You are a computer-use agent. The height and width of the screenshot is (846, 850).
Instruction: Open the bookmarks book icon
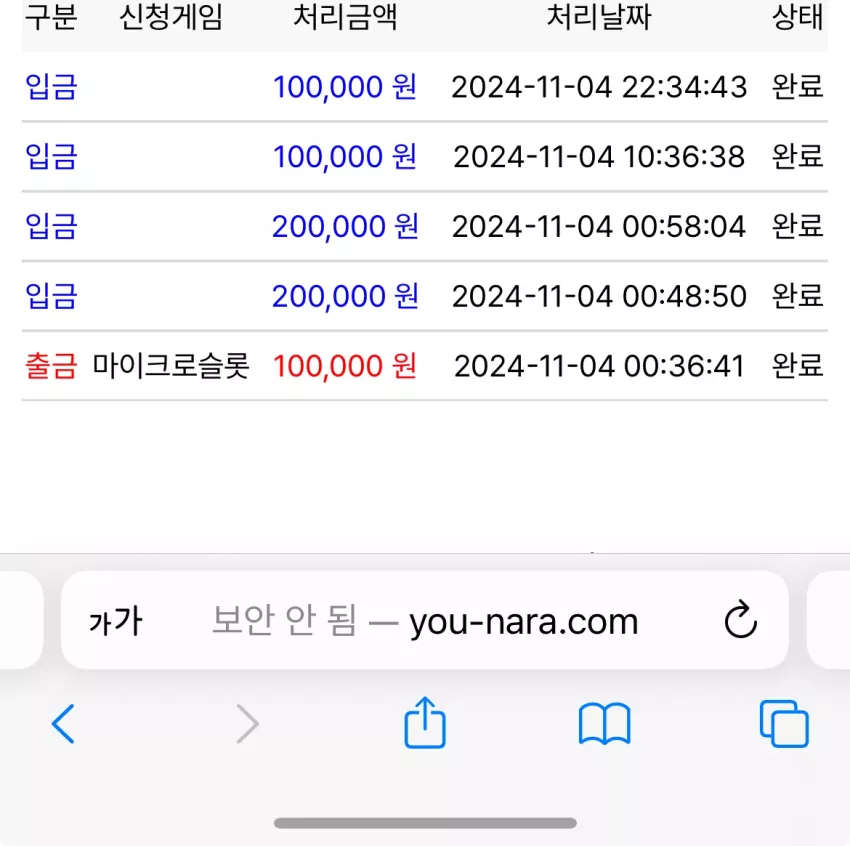[604, 724]
